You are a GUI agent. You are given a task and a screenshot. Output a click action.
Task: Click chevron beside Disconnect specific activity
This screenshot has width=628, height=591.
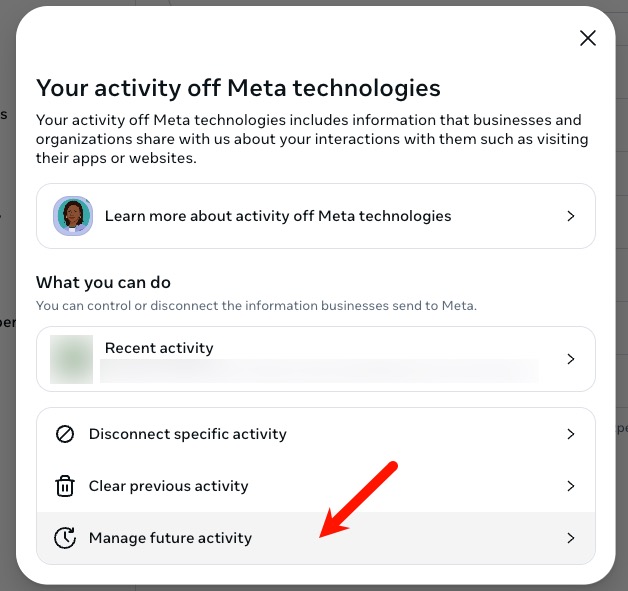point(571,434)
